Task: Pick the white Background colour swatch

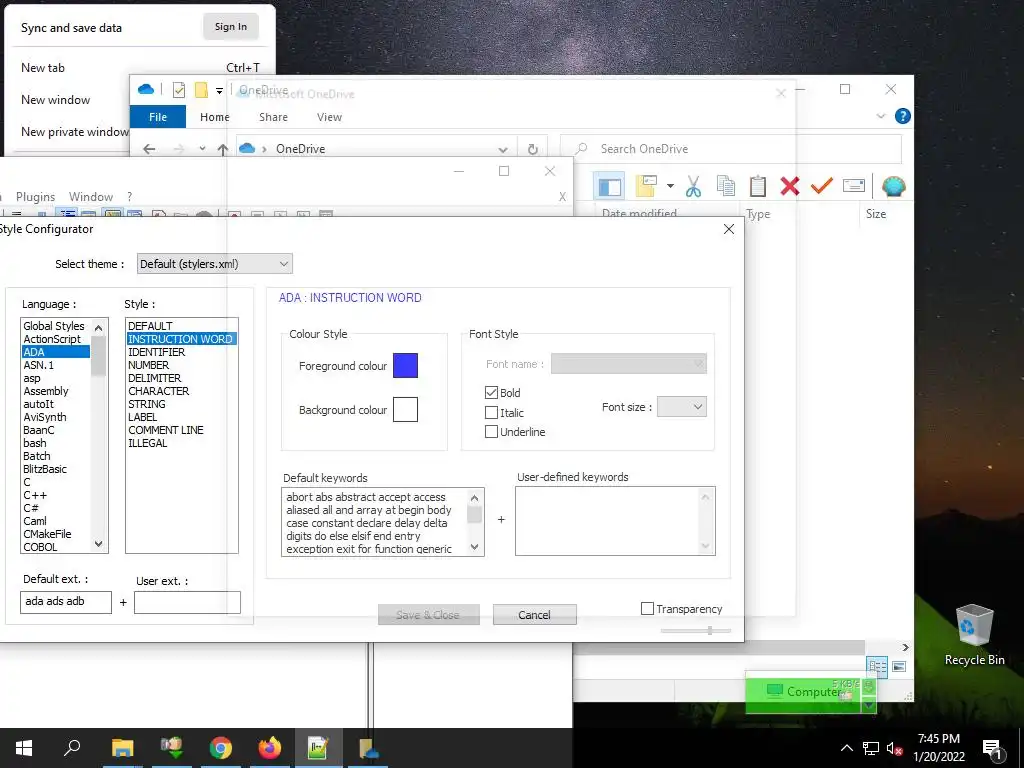Action: pos(405,409)
